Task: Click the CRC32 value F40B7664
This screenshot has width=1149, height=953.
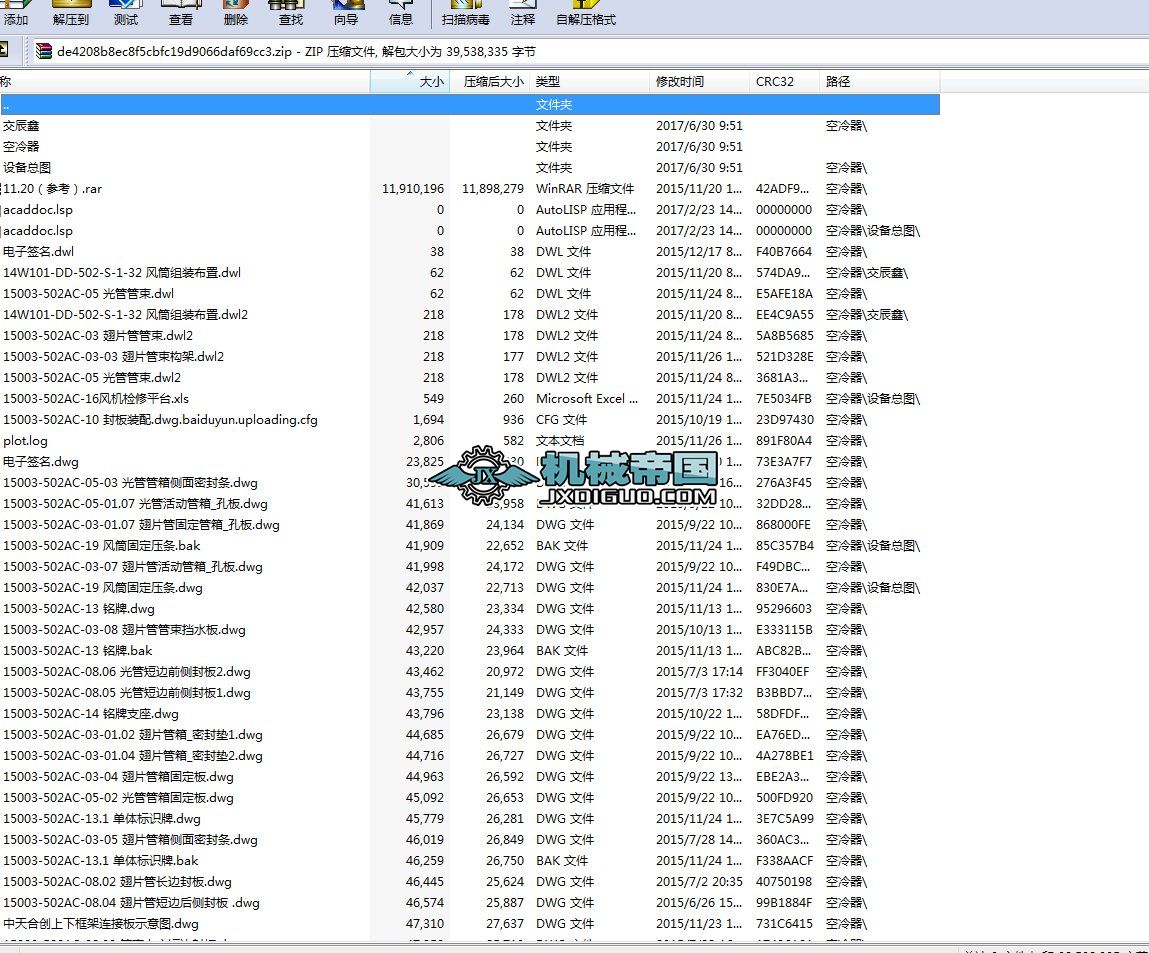Action: pyautogui.click(x=783, y=252)
